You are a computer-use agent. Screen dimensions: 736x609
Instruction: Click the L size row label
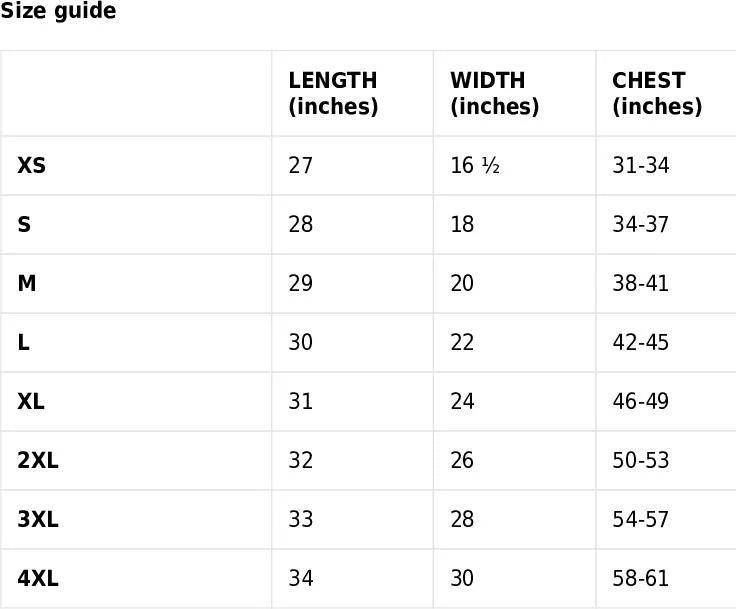click(x=24, y=342)
